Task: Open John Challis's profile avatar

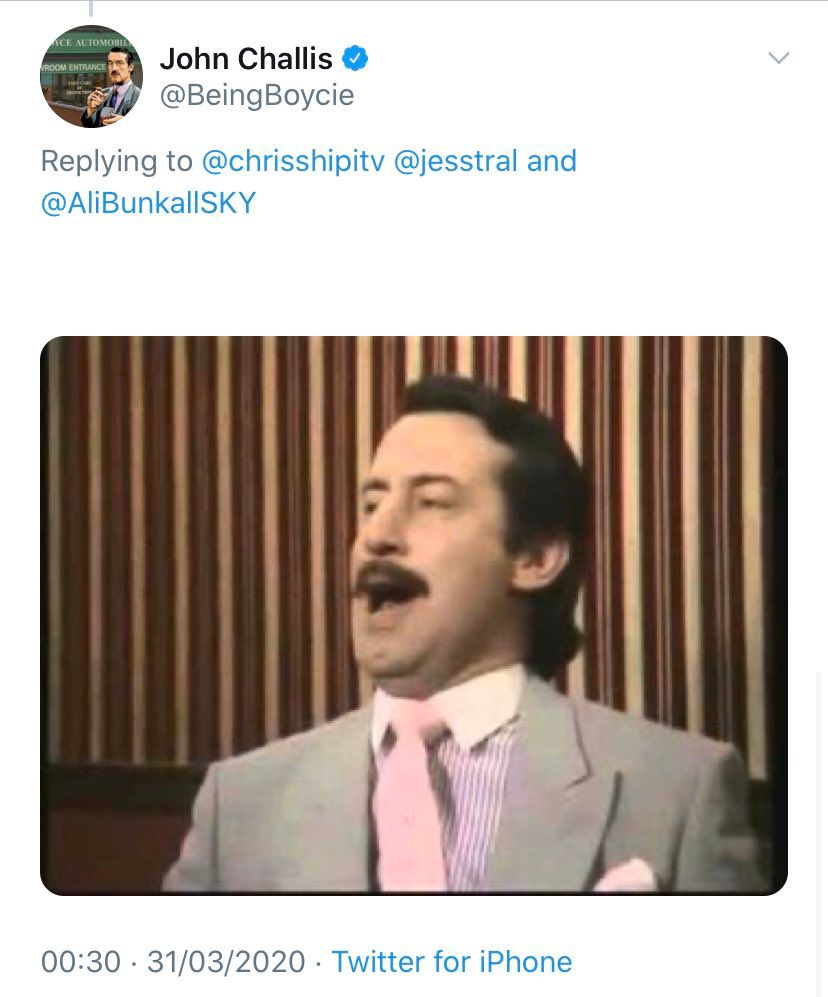Action: (x=91, y=77)
